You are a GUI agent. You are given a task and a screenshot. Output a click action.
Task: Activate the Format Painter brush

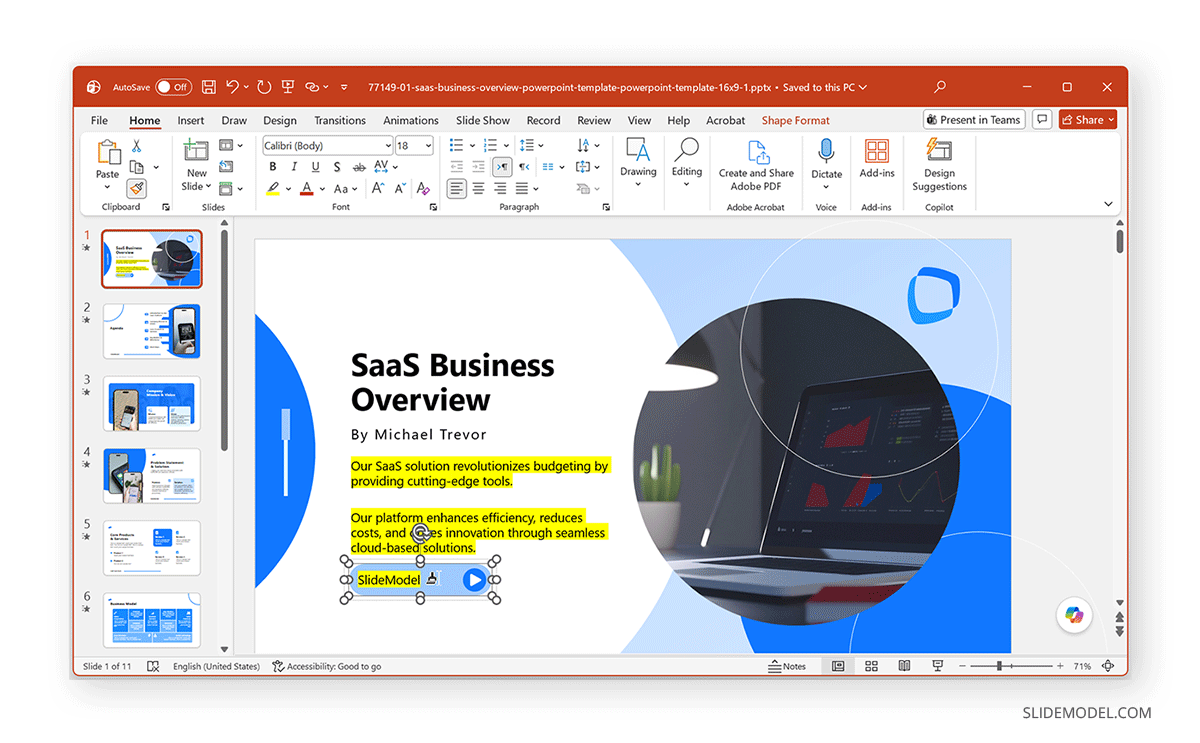point(137,188)
